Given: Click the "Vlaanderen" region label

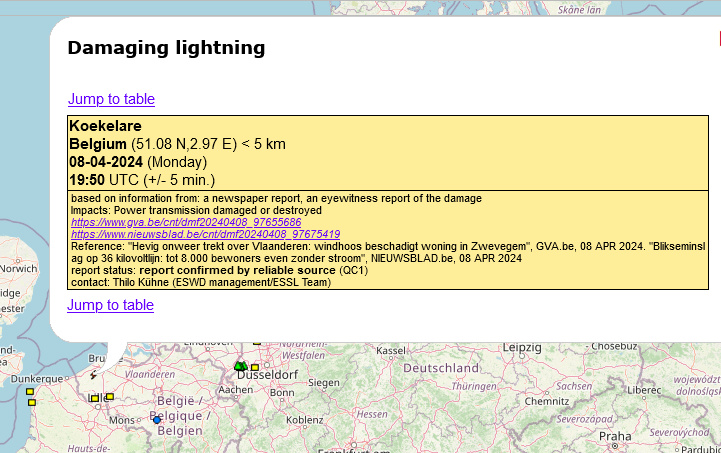Looking at the screenshot, I should coord(150,374).
